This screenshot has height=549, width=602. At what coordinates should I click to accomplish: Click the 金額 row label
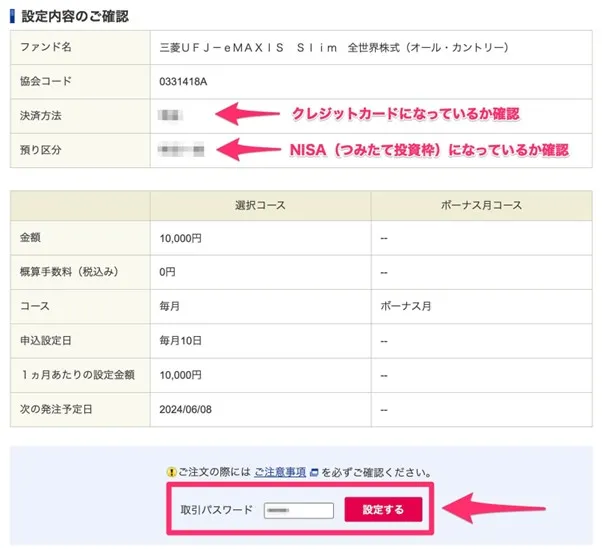pyautogui.click(x=30, y=237)
